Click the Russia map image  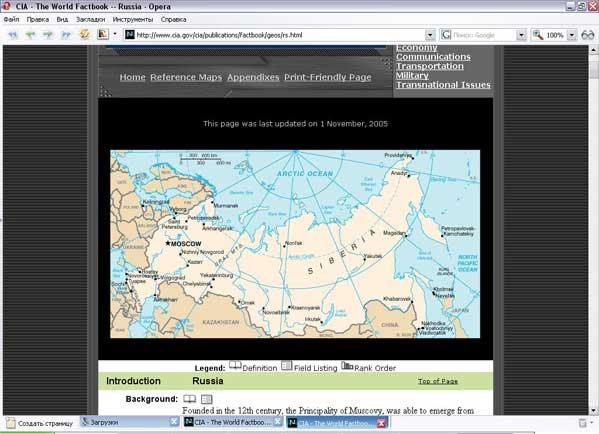click(x=295, y=244)
